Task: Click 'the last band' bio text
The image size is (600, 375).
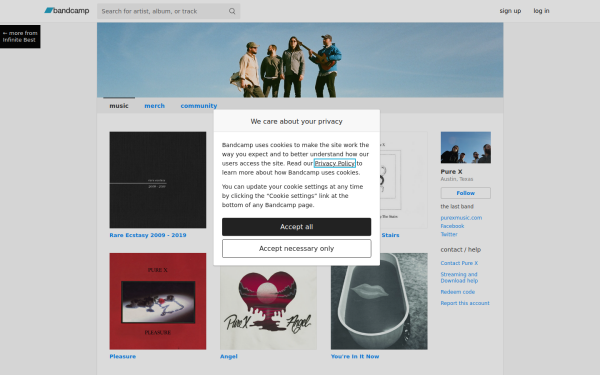Action: coord(457,206)
